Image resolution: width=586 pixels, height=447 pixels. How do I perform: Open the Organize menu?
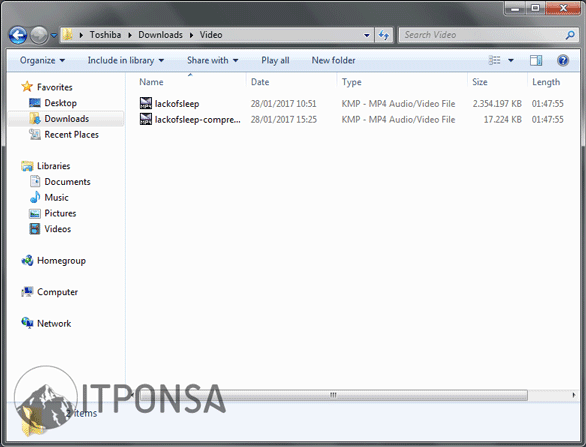[42, 60]
